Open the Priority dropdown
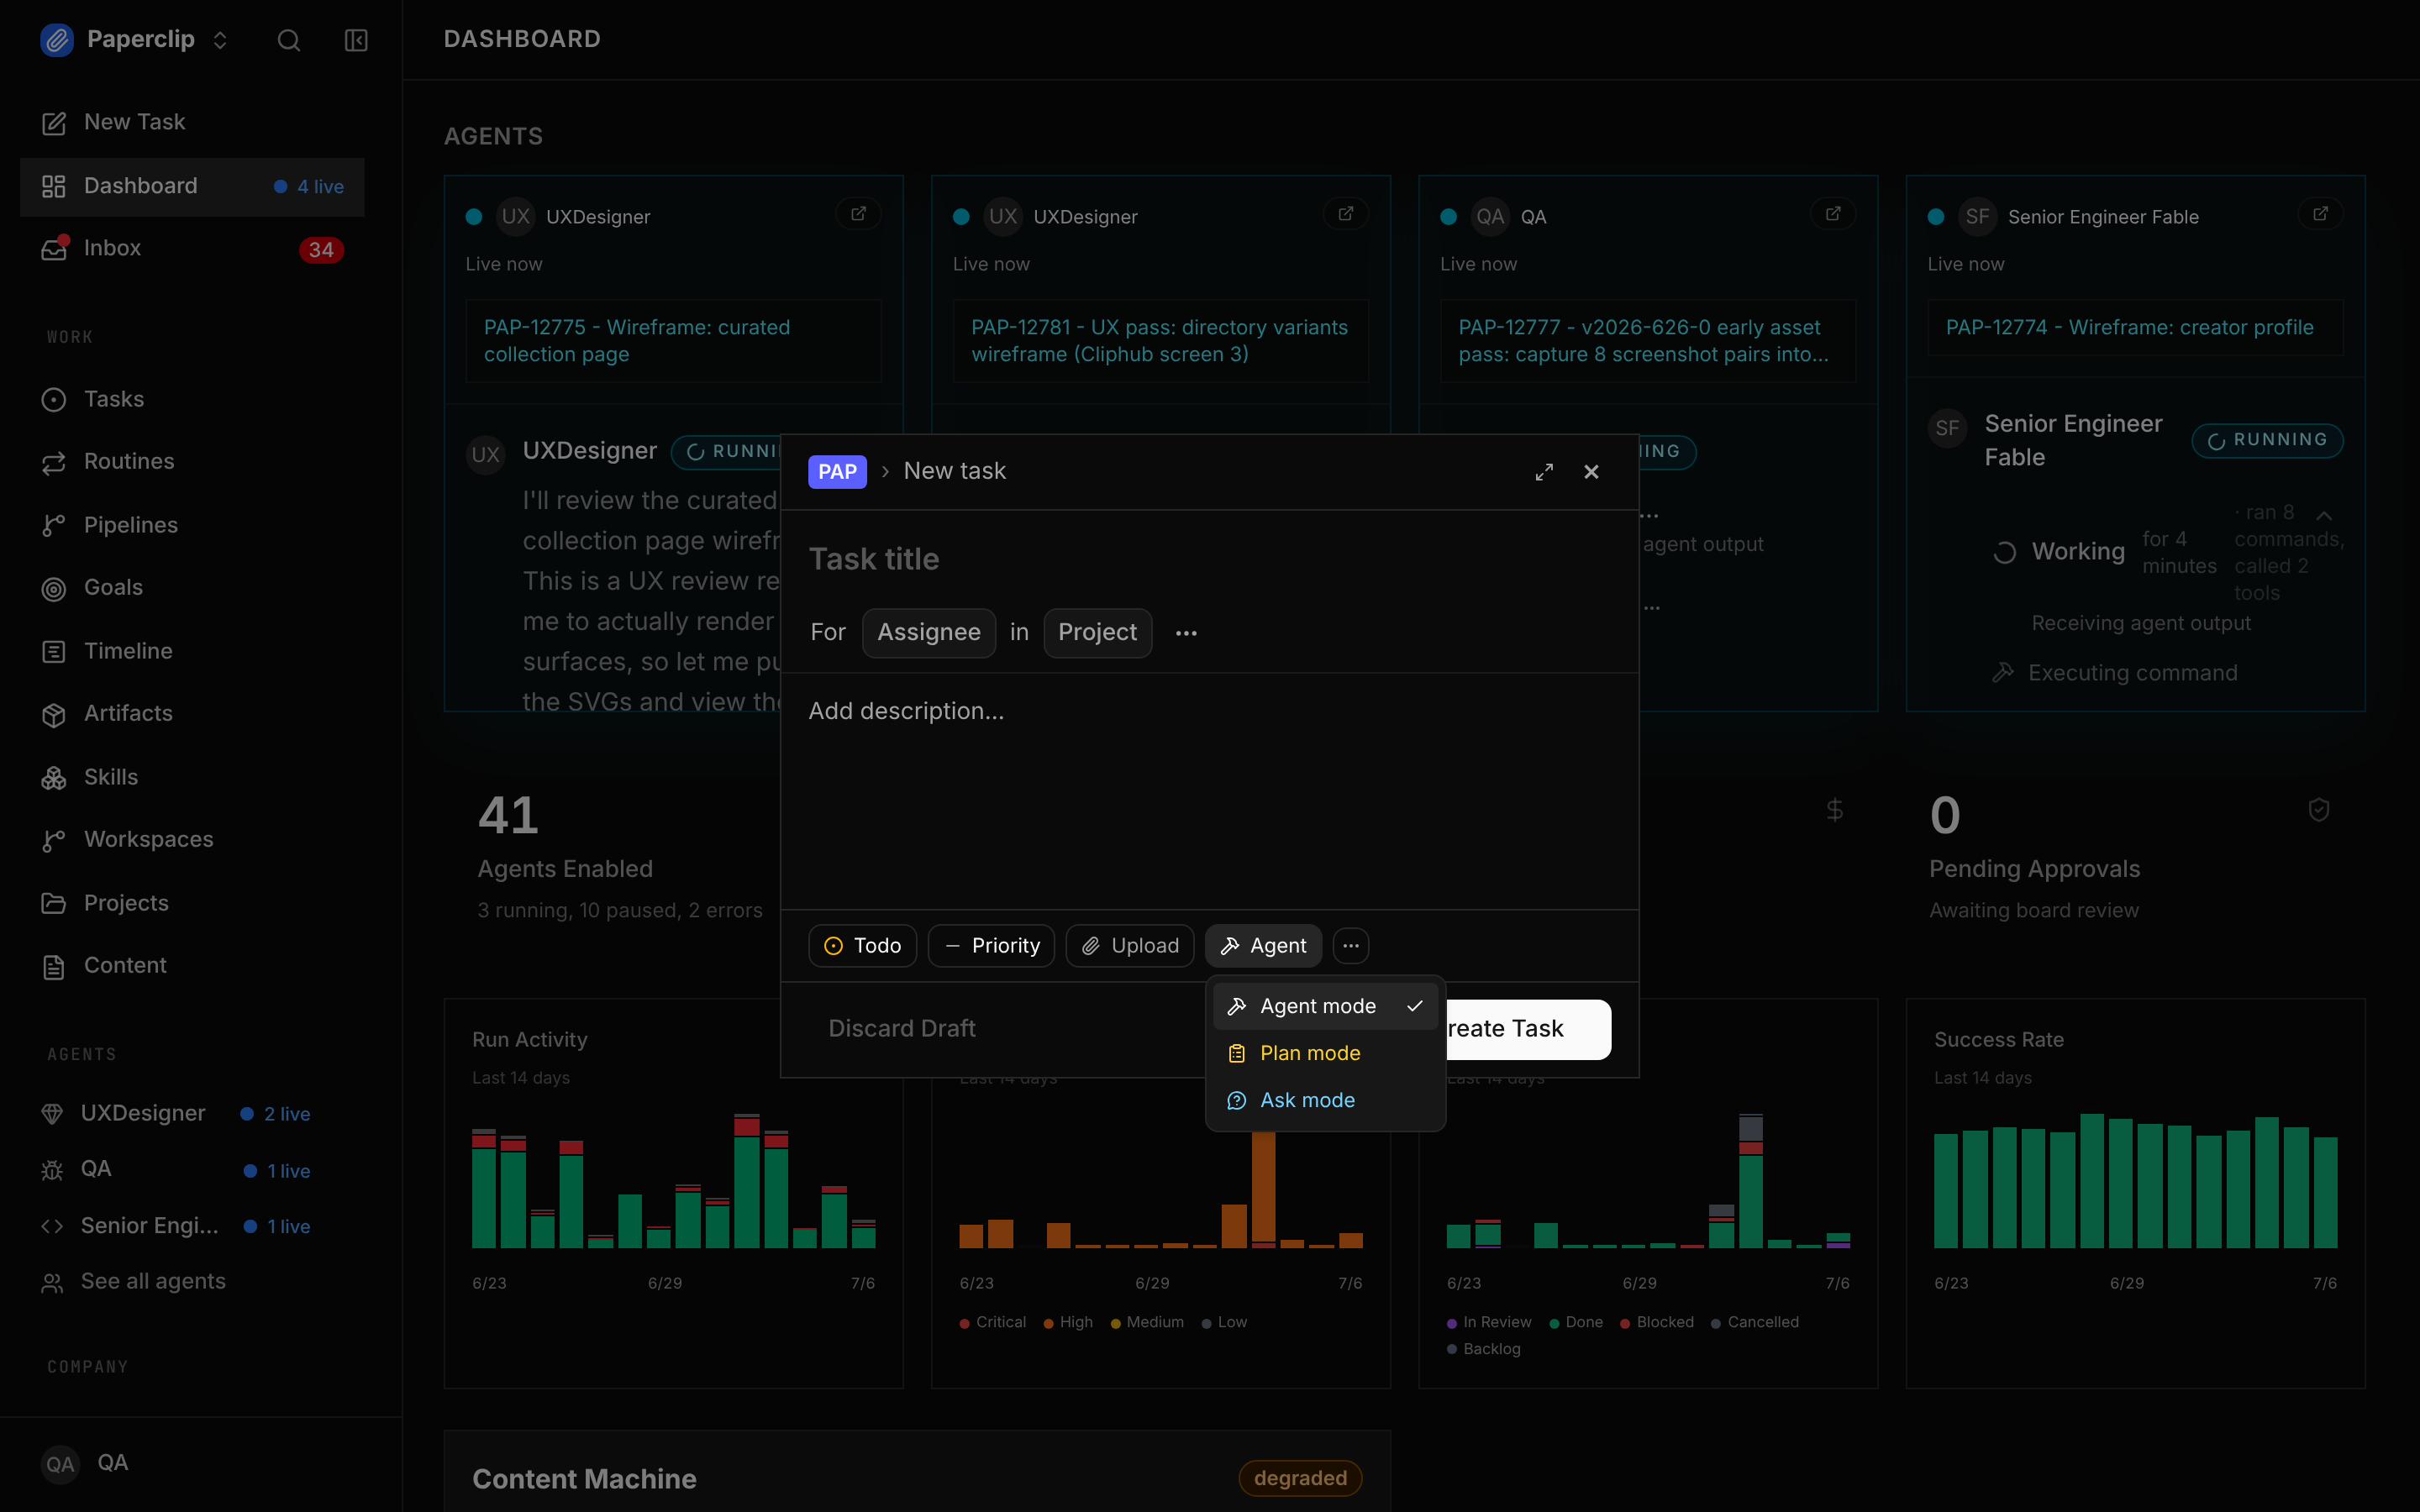 [991, 945]
